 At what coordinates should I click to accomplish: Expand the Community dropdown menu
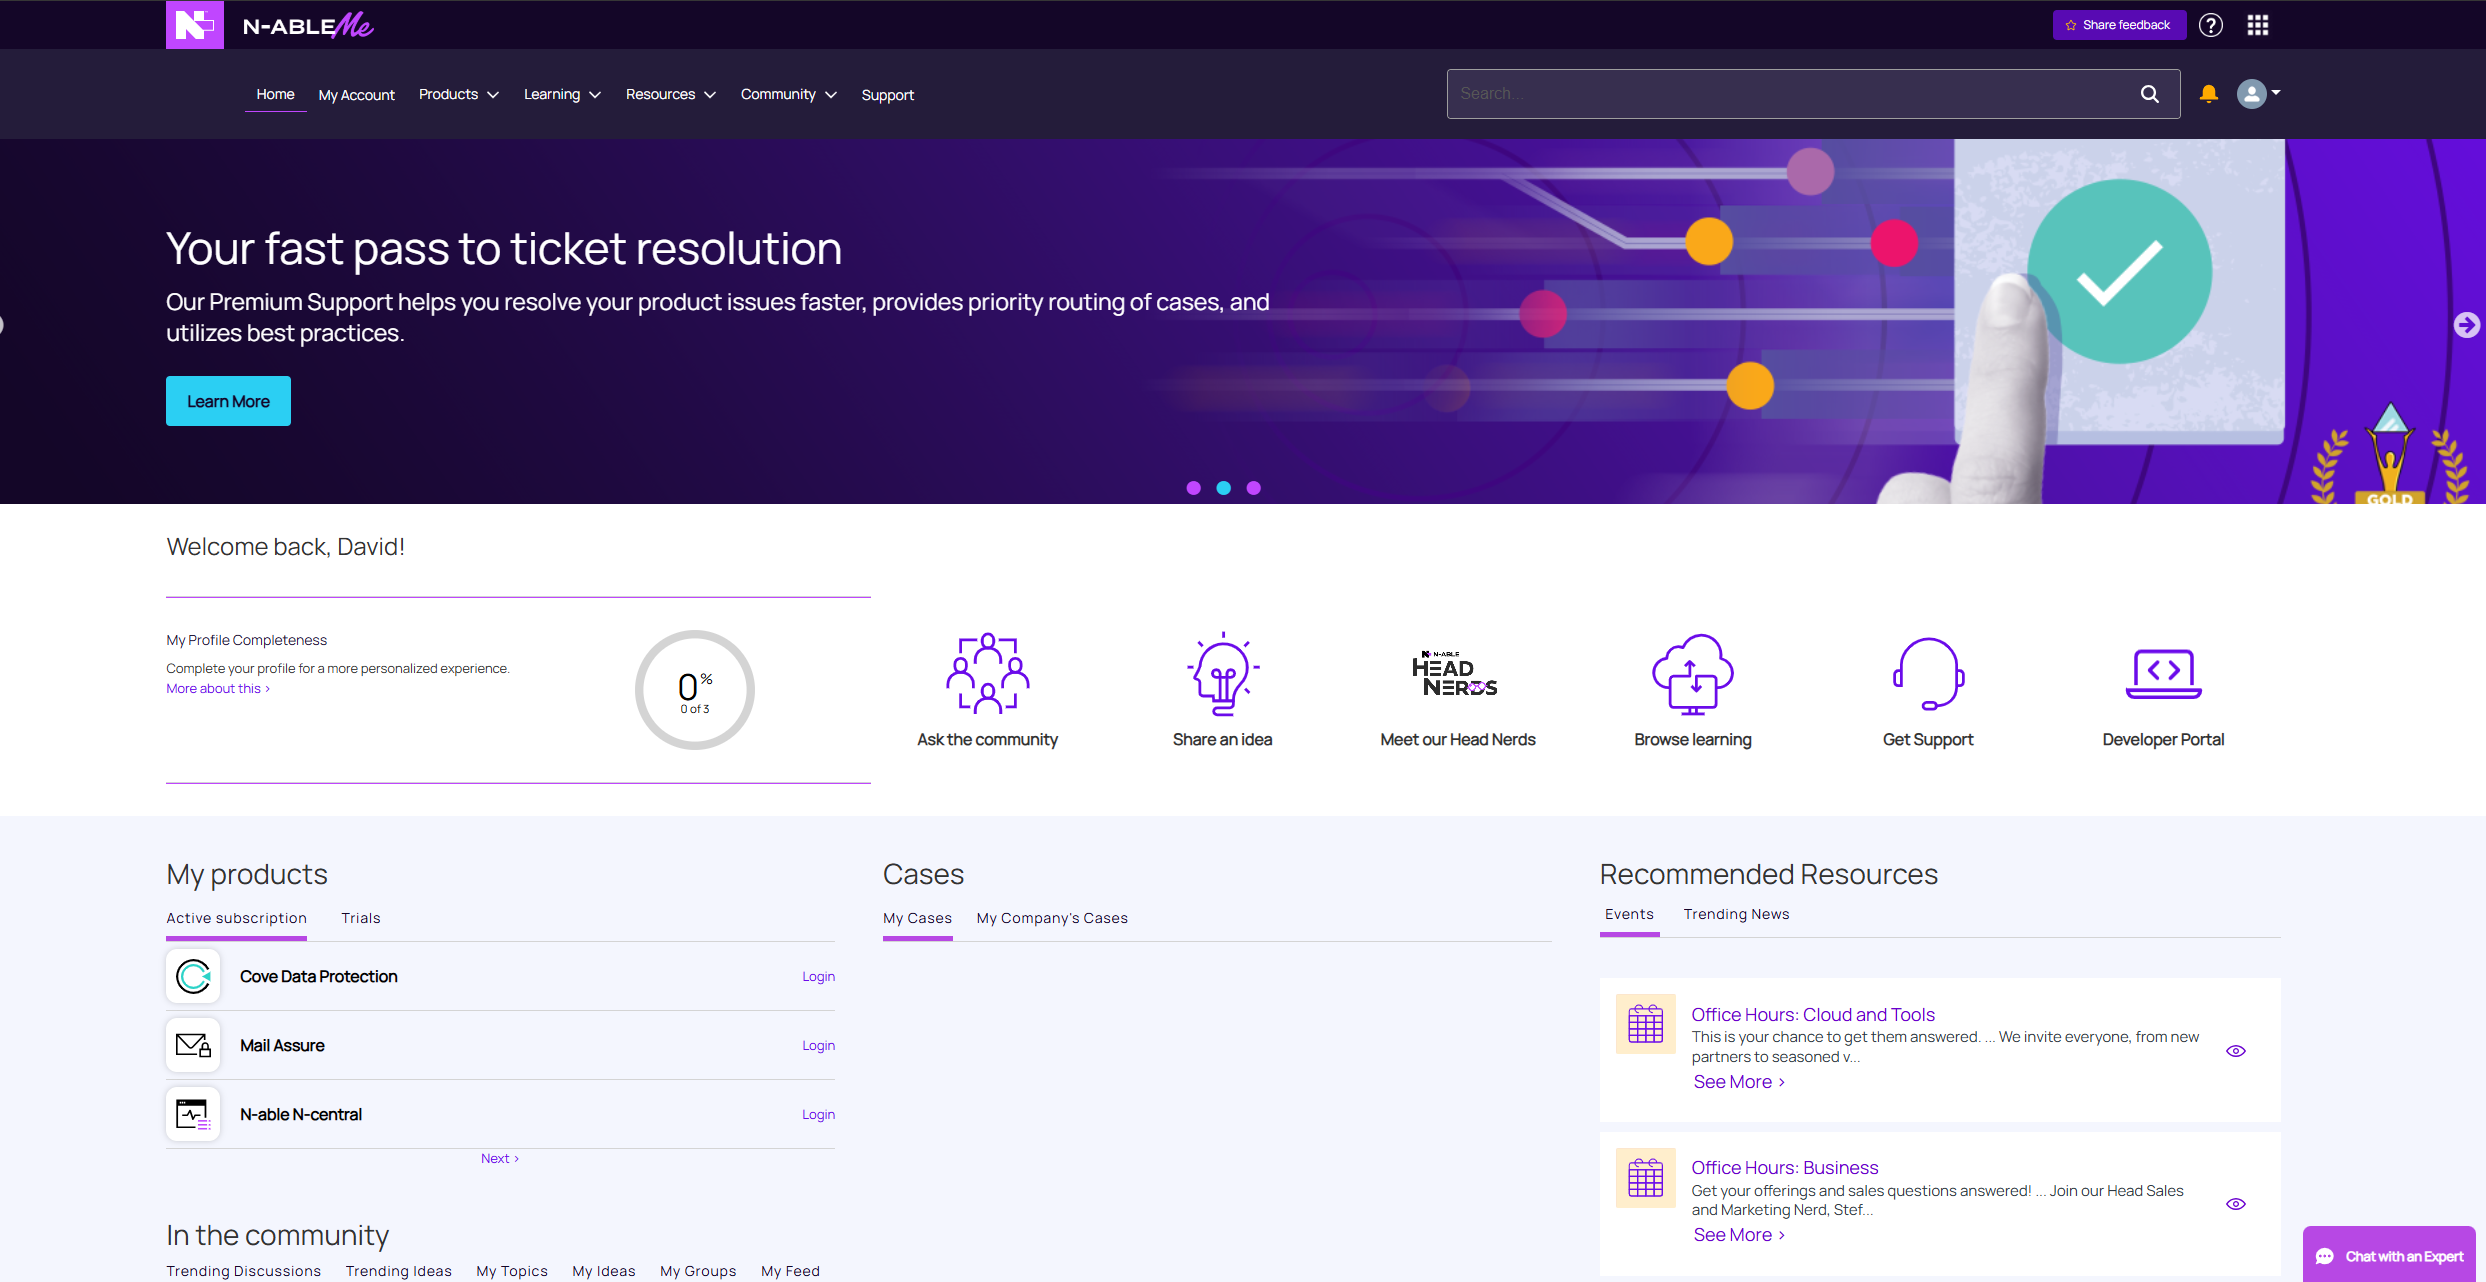[x=788, y=94]
